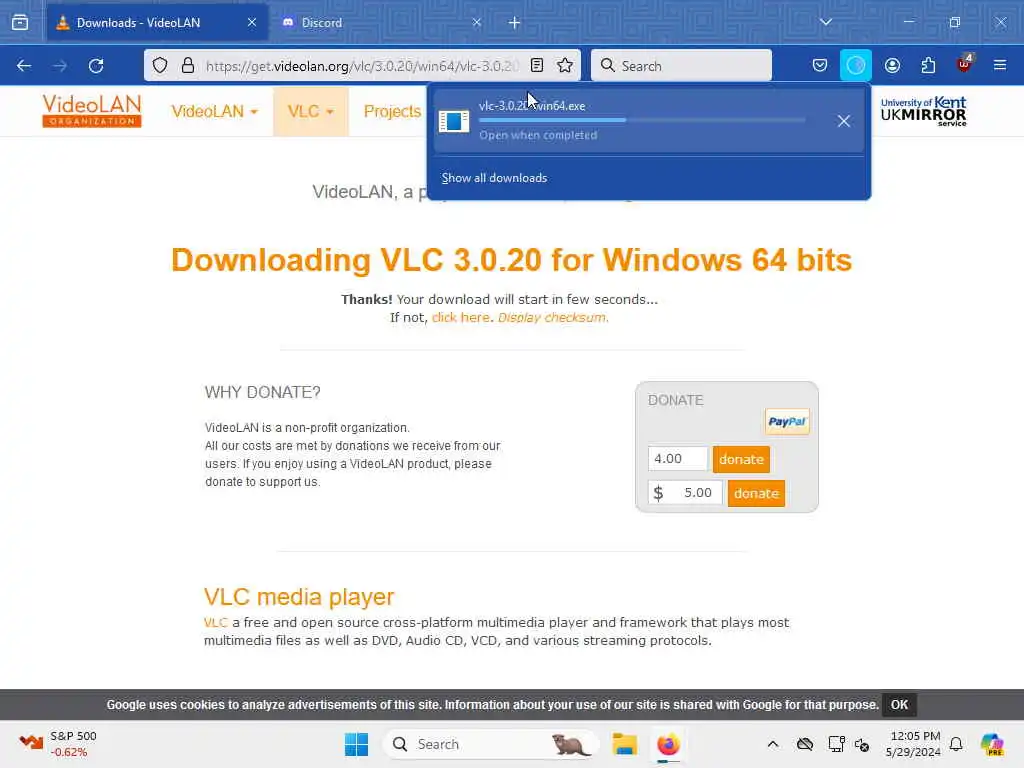1024x768 pixels.
Task: Edit the $ 5.00 donation amount field
Action: (685, 492)
